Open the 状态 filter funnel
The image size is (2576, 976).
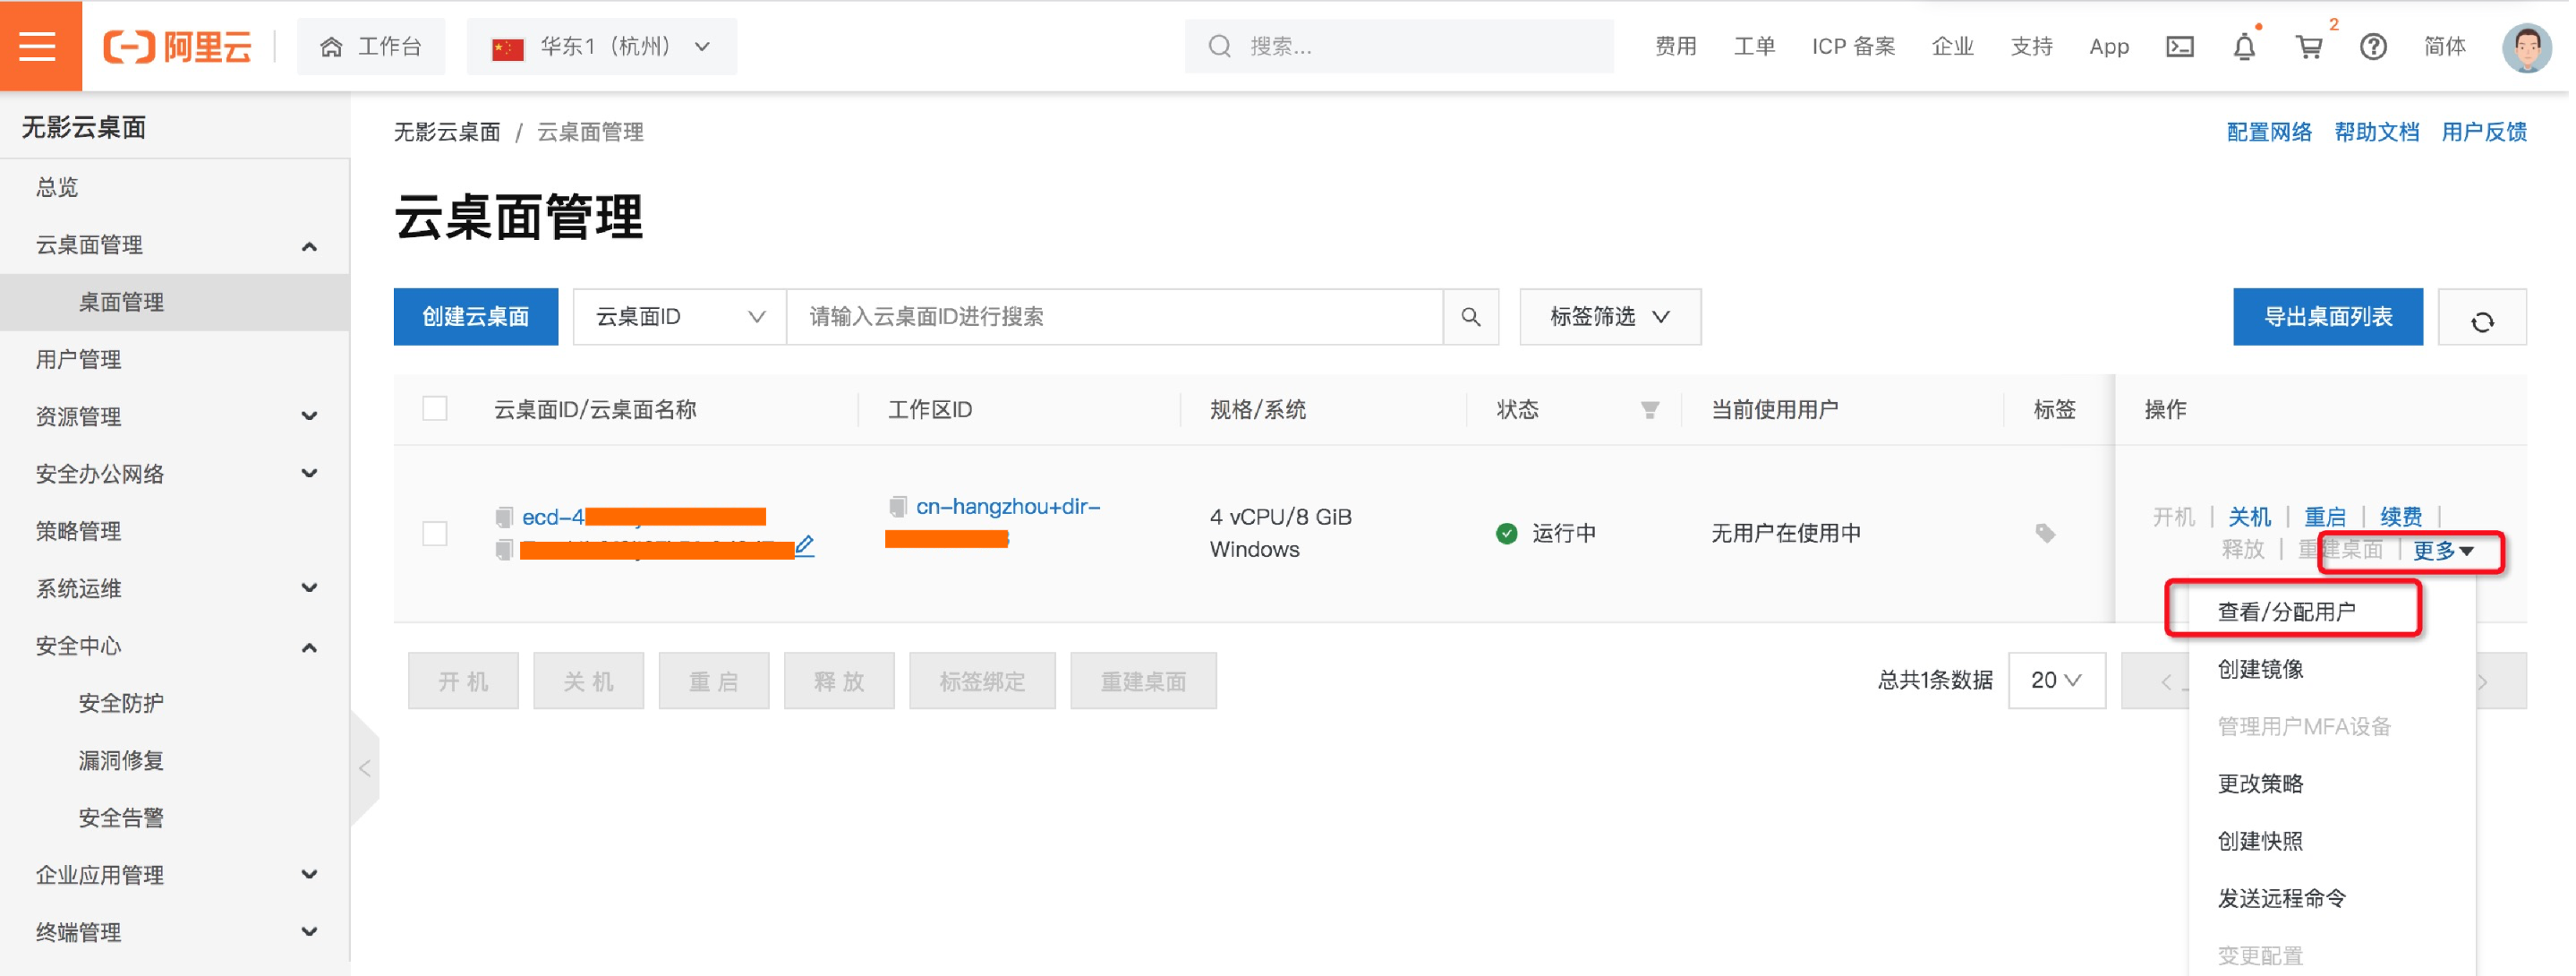(1648, 409)
